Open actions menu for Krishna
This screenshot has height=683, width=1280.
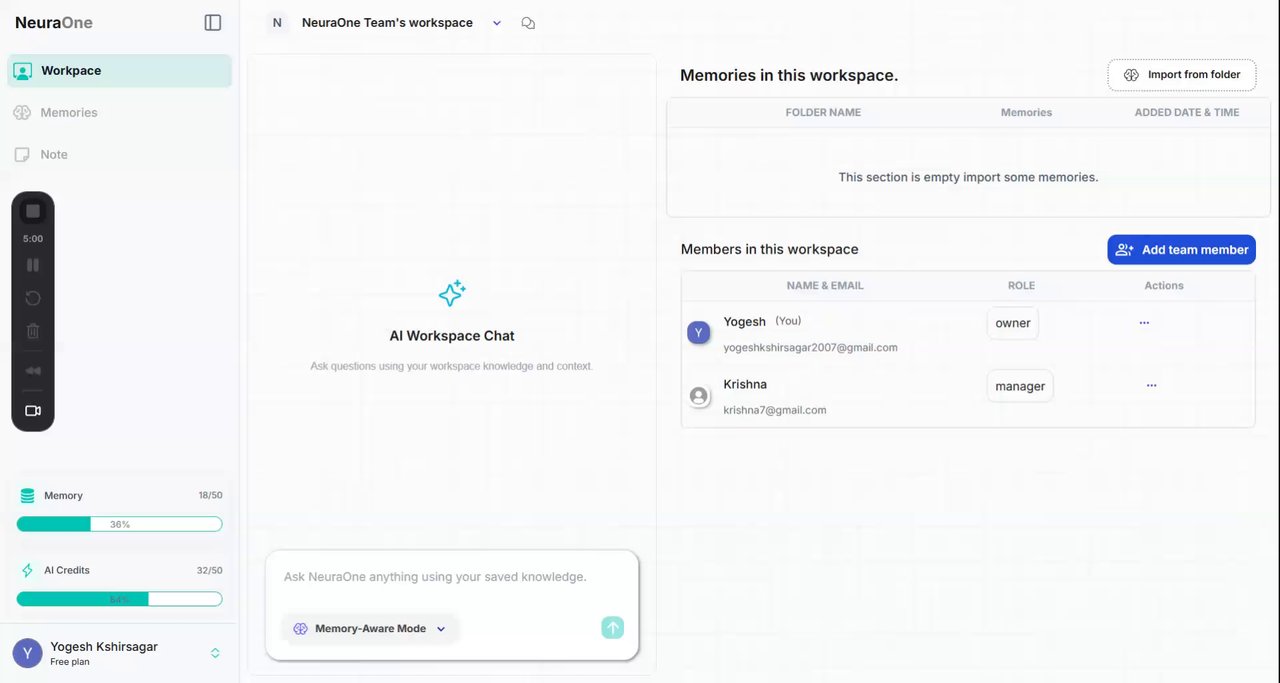coord(1151,385)
